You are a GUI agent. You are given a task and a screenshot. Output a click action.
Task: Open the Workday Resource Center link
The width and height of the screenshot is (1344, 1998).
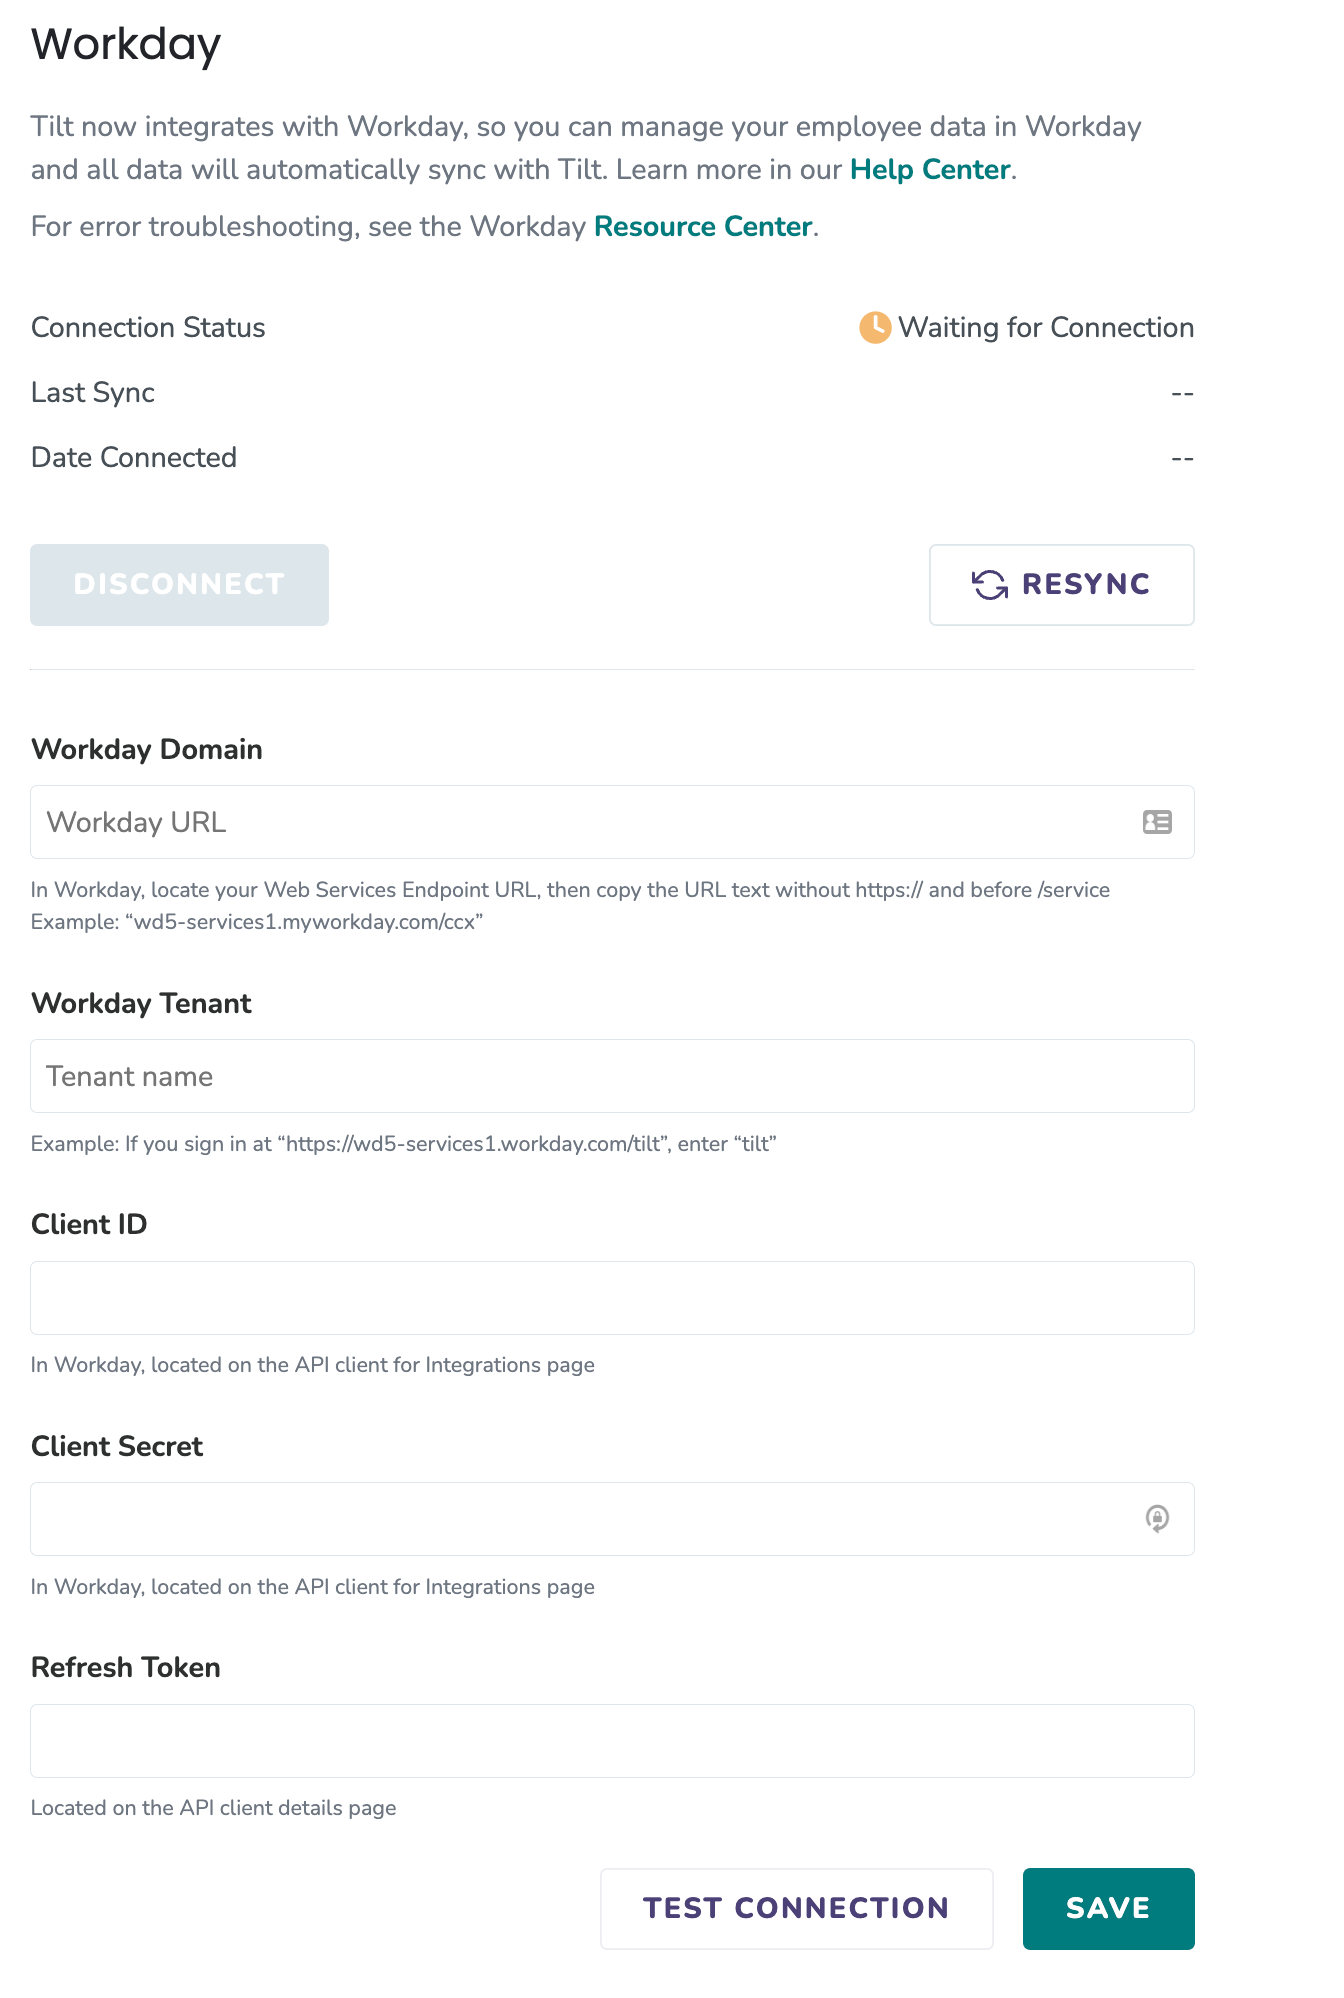coord(703,226)
